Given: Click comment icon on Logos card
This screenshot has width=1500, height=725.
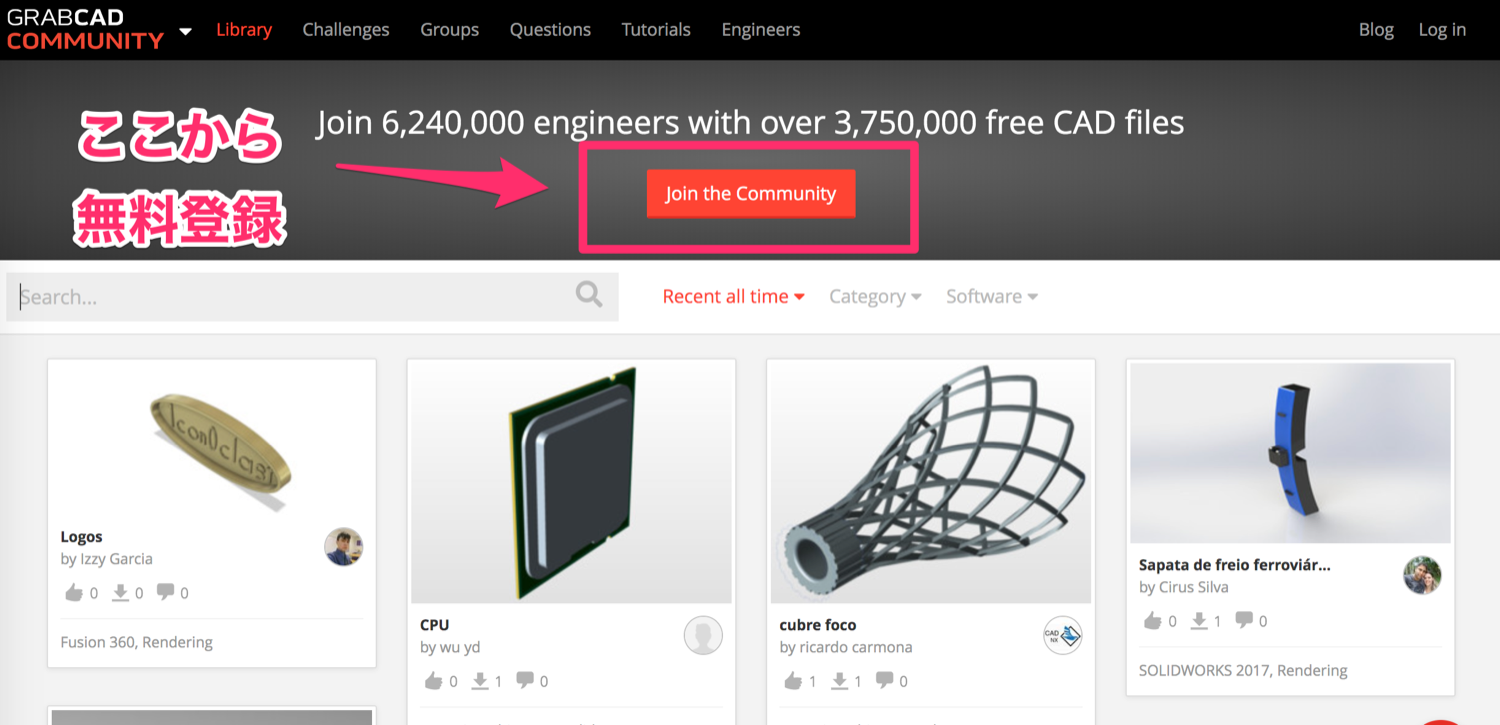Looking at the screenshot, I should [x=166, y=591].
